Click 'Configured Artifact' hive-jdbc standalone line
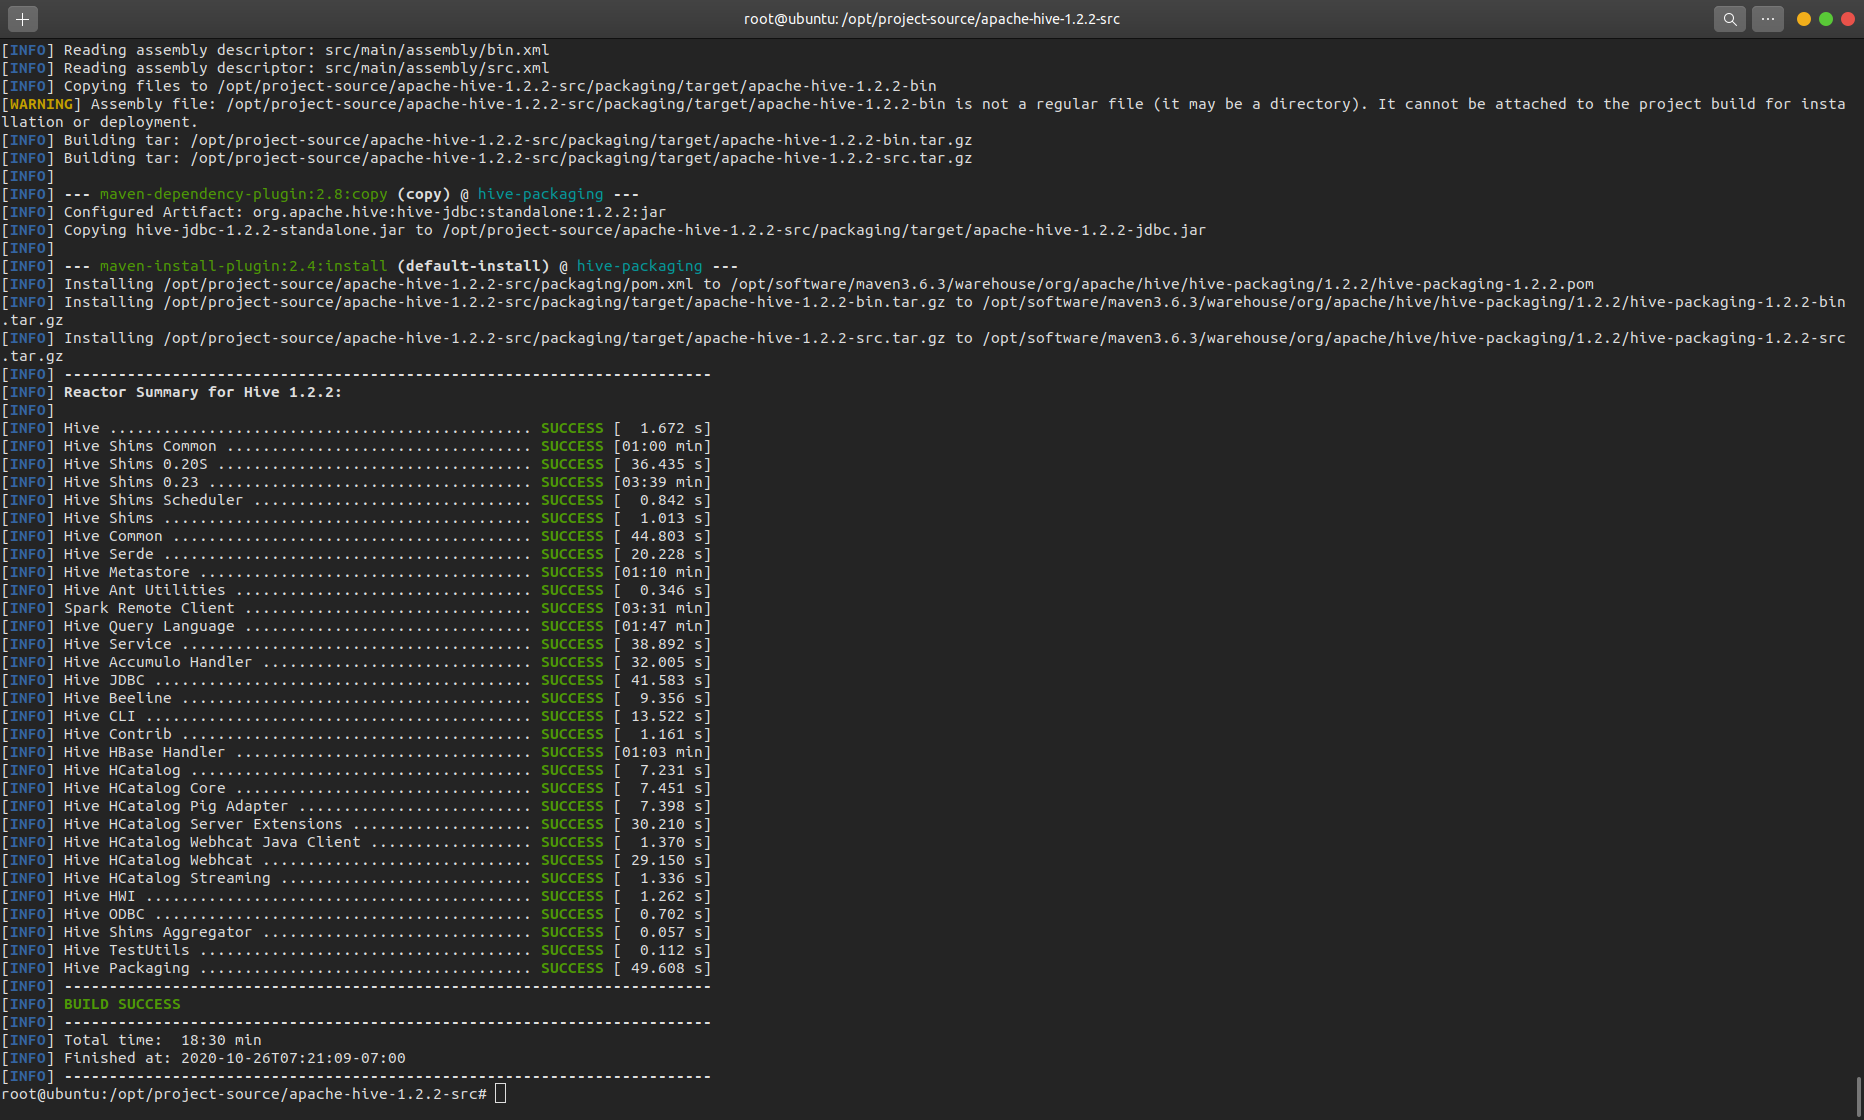The image size is (1864, 1120). 334,212
